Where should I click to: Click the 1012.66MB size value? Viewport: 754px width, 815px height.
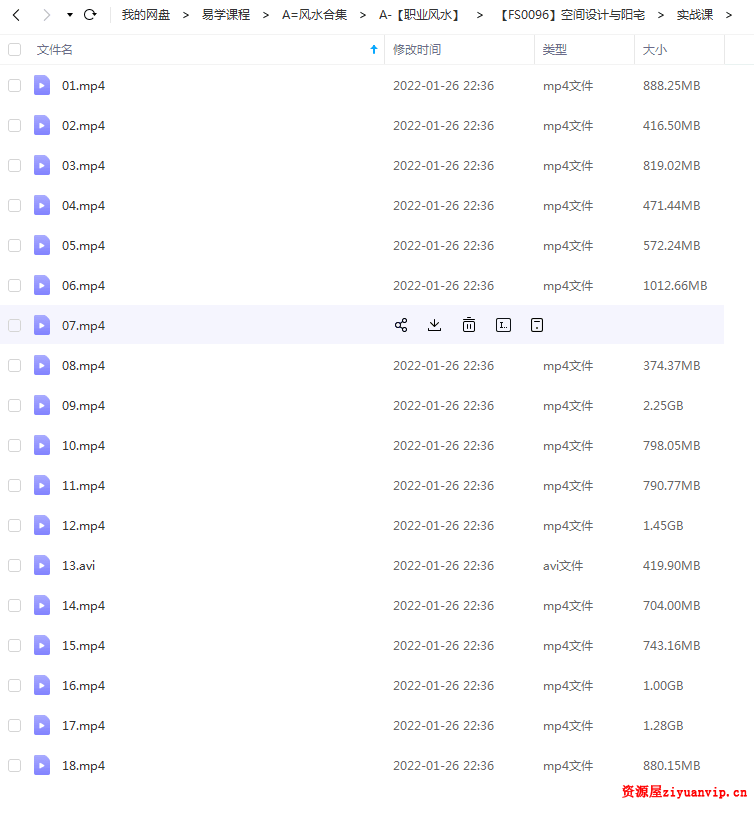[x=675, y=285]
